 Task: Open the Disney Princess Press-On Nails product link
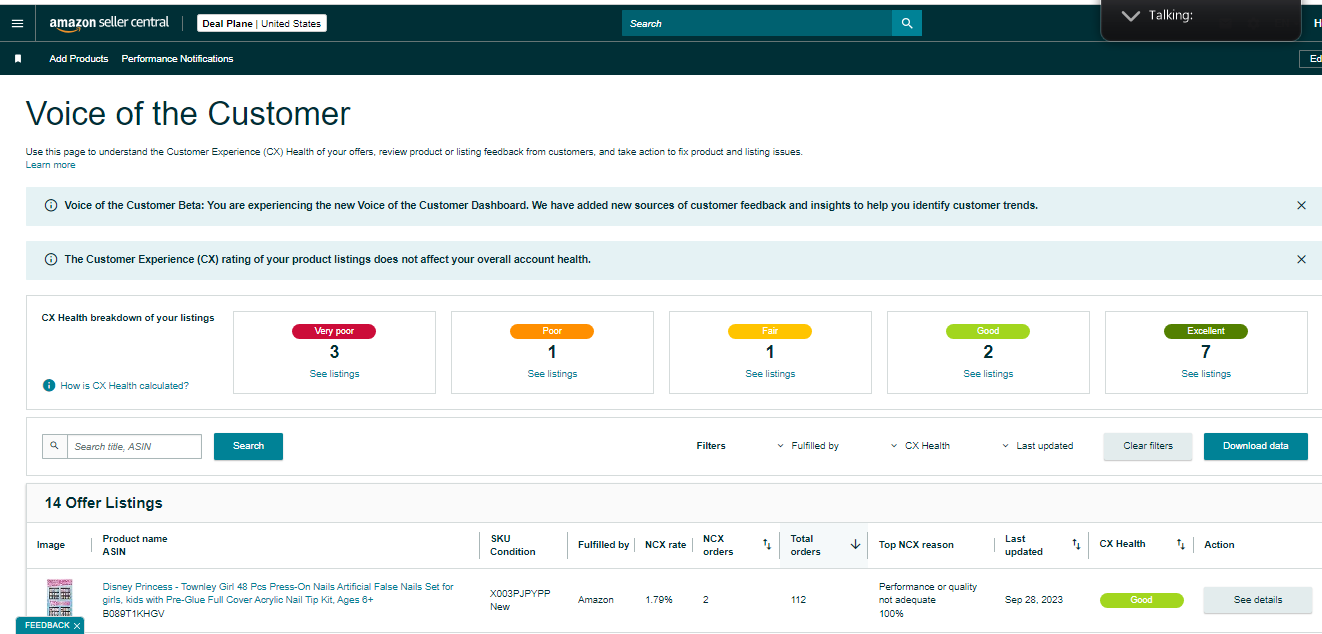click(x=278, y=593)
